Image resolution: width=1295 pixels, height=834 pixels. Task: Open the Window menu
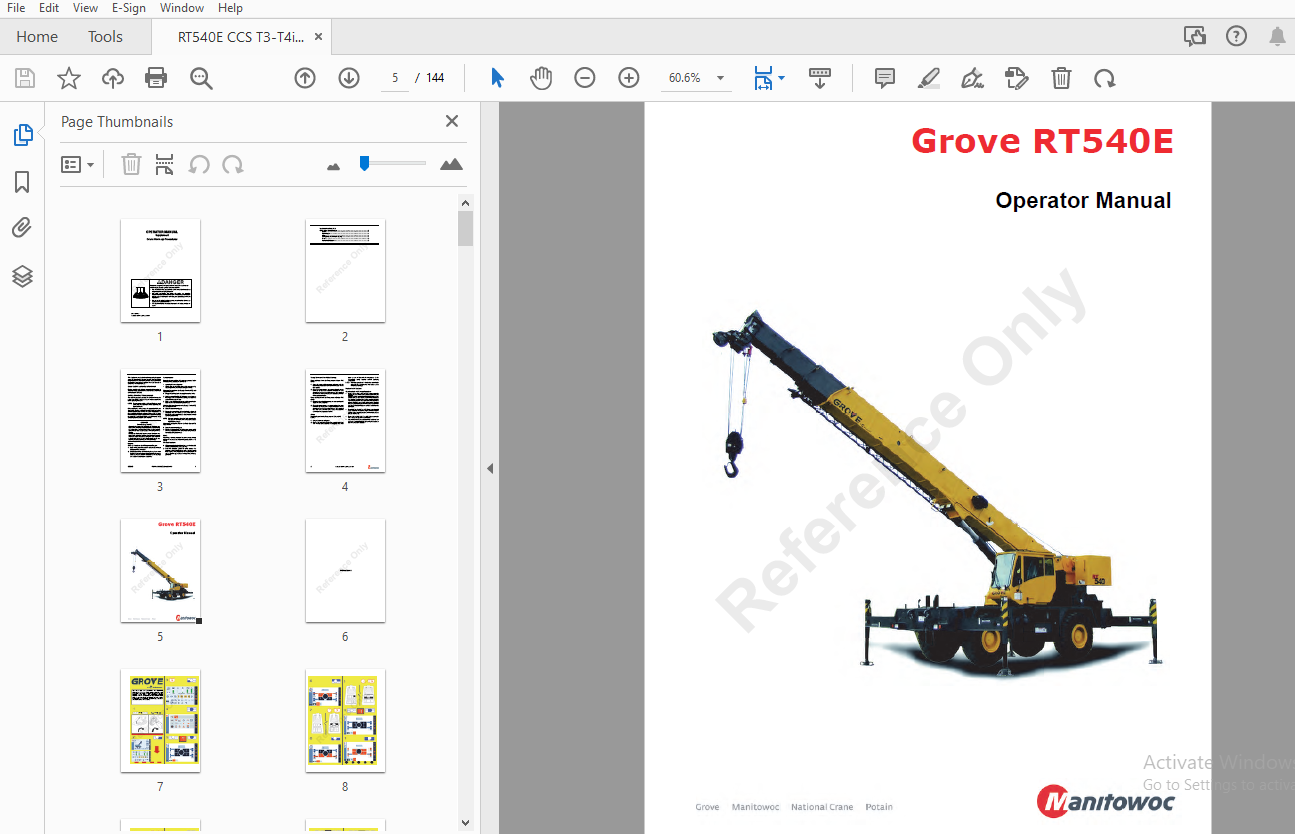coord(181,8)
